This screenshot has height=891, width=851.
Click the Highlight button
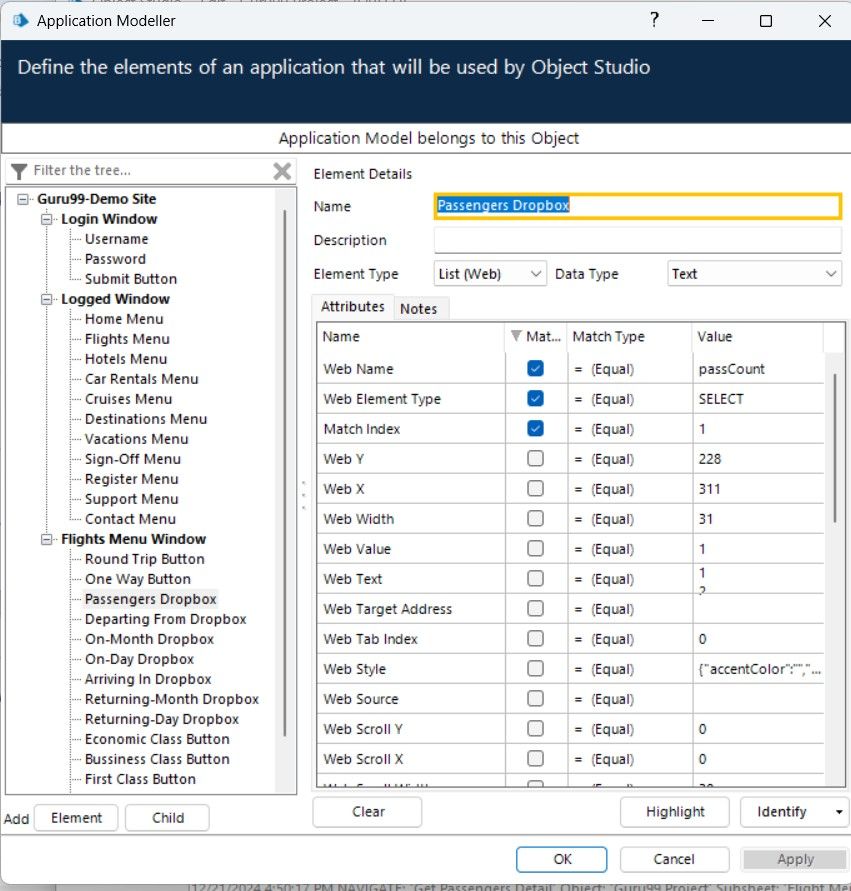(675, 812)
